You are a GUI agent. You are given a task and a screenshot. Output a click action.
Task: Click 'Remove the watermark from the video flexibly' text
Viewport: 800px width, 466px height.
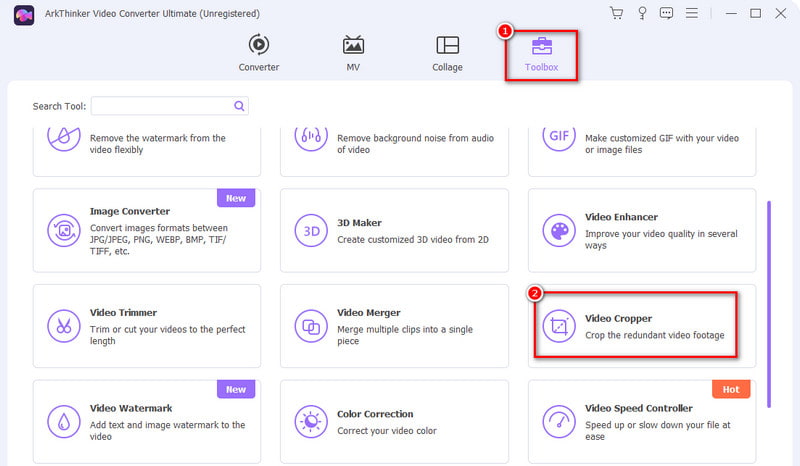158,143
